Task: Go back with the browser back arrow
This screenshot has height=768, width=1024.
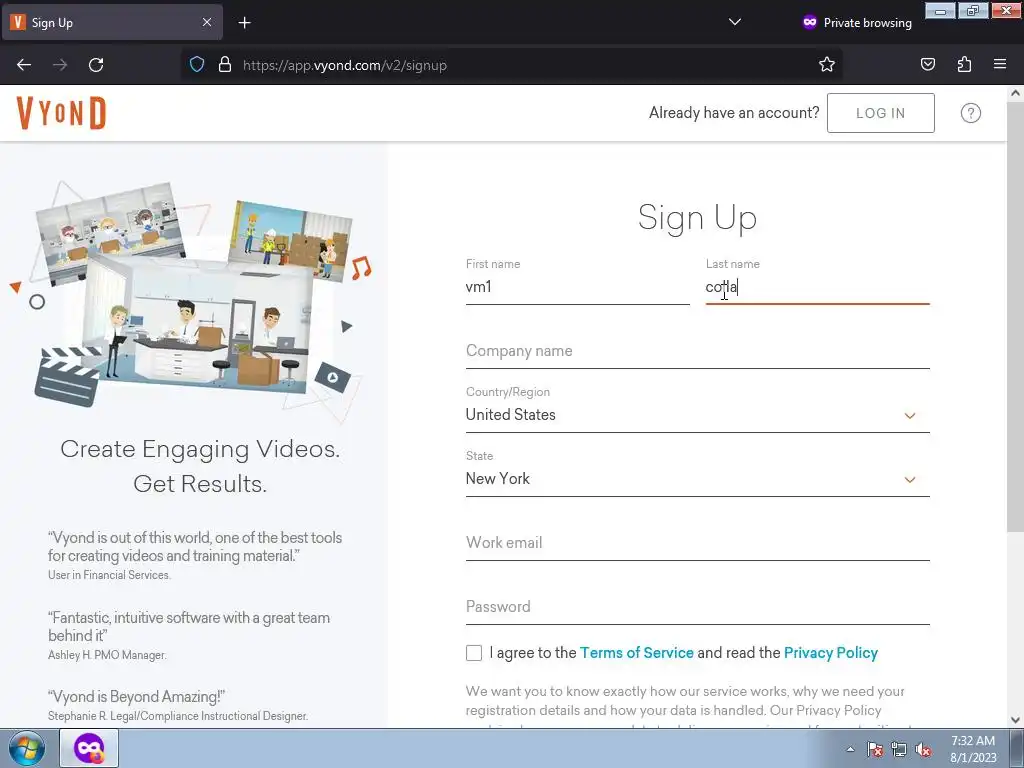Action: tap(24, 65)
